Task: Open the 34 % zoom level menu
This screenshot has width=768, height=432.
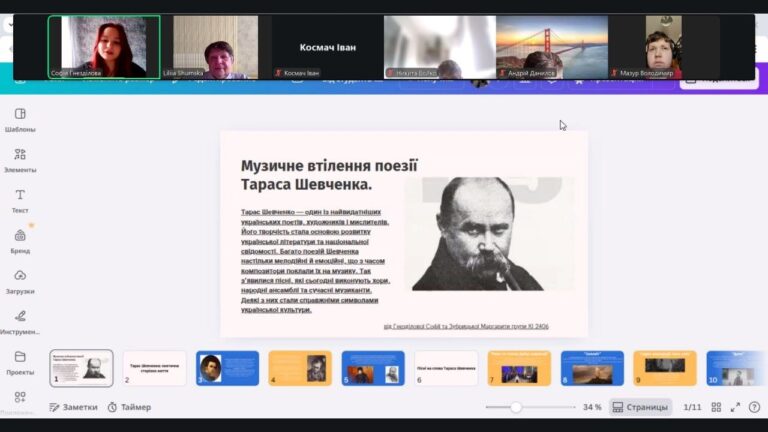Action: 592,407
